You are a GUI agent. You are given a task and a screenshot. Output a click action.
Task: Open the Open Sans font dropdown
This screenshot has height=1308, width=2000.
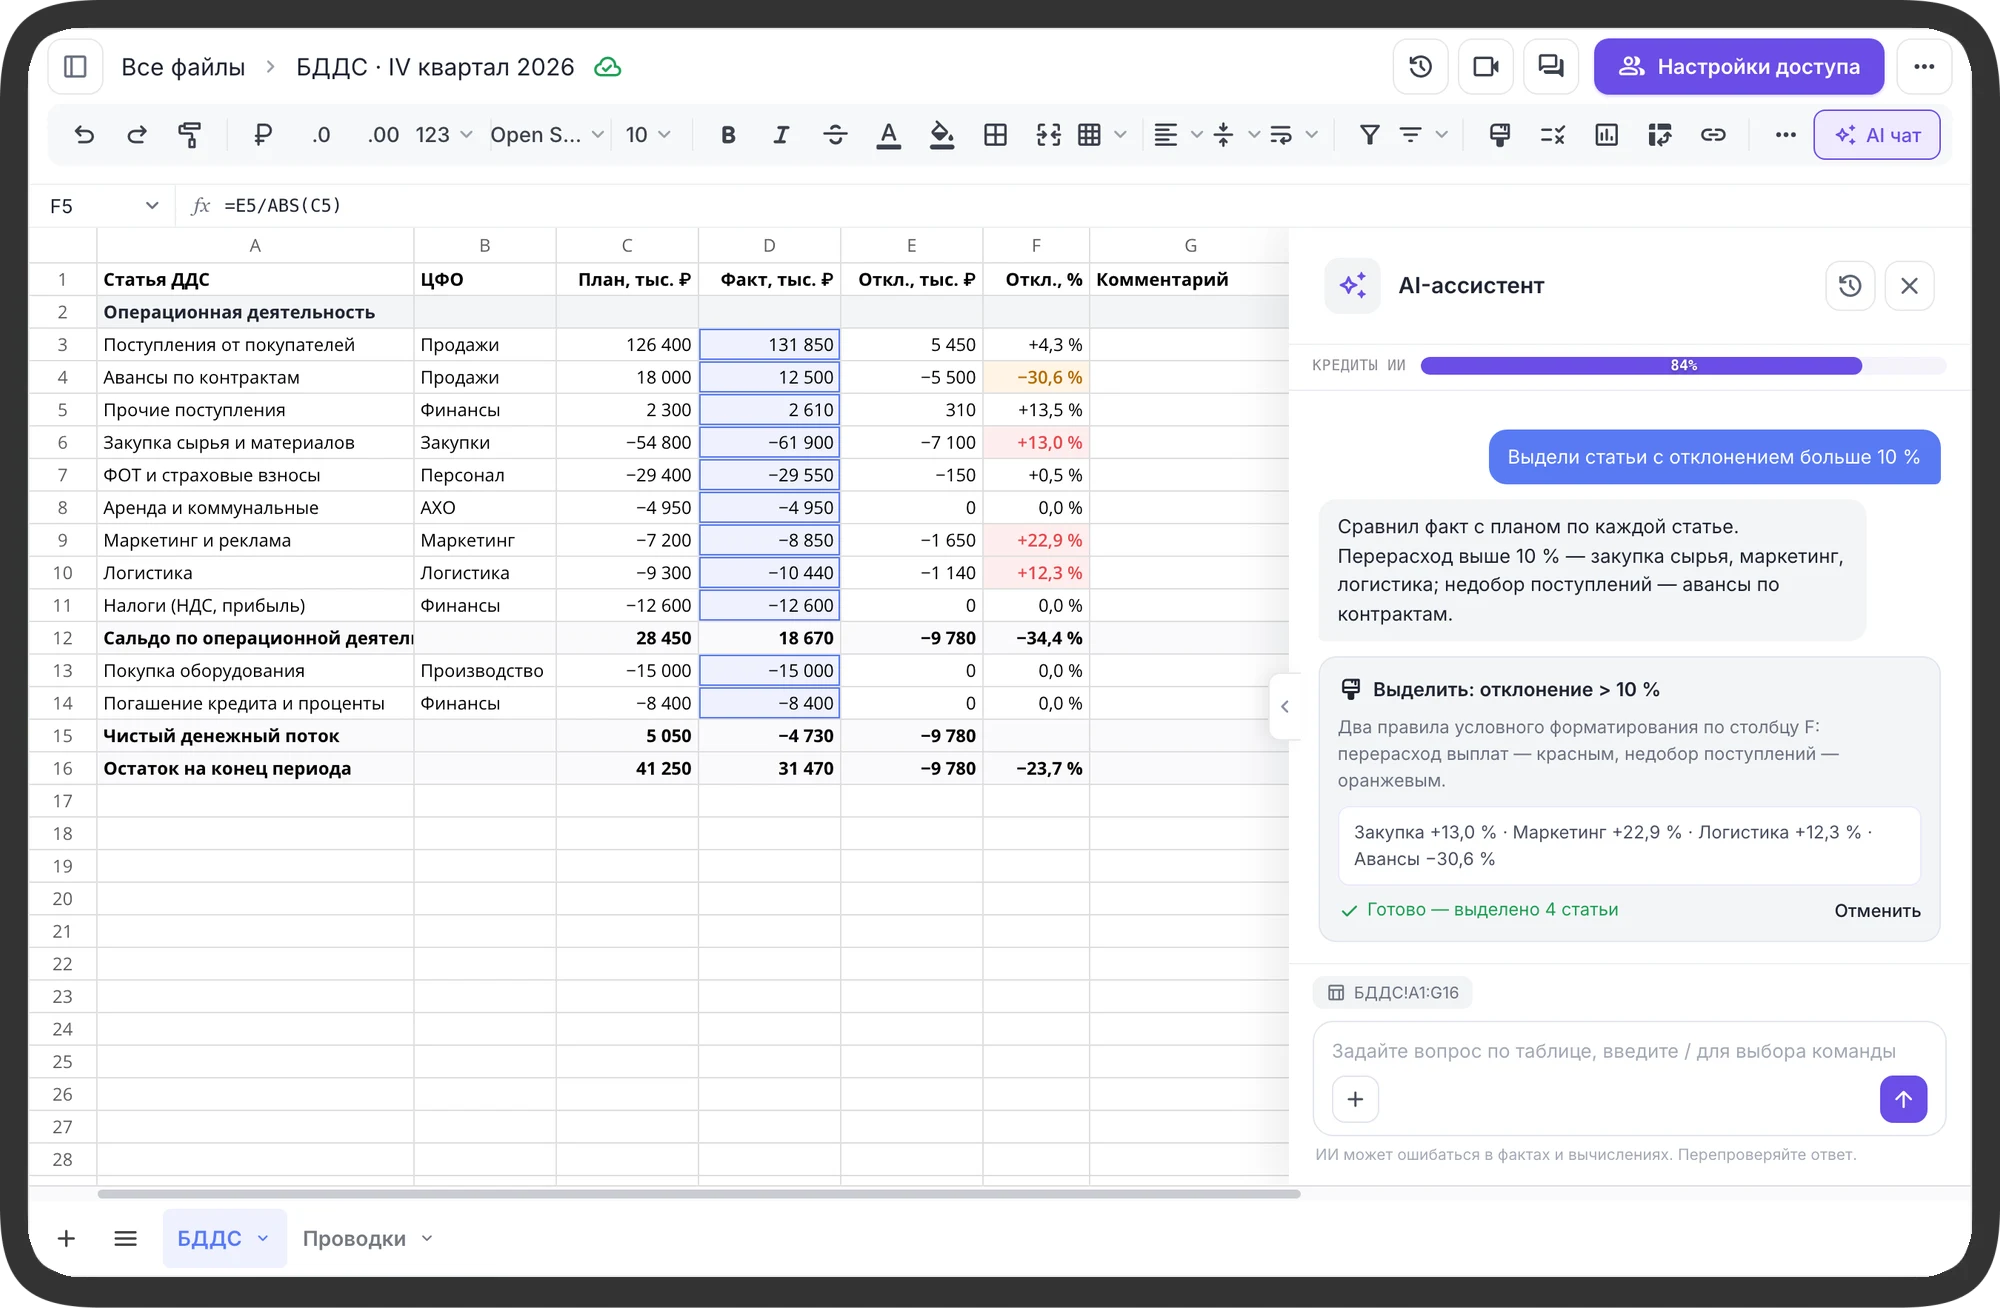click(547, 135)
